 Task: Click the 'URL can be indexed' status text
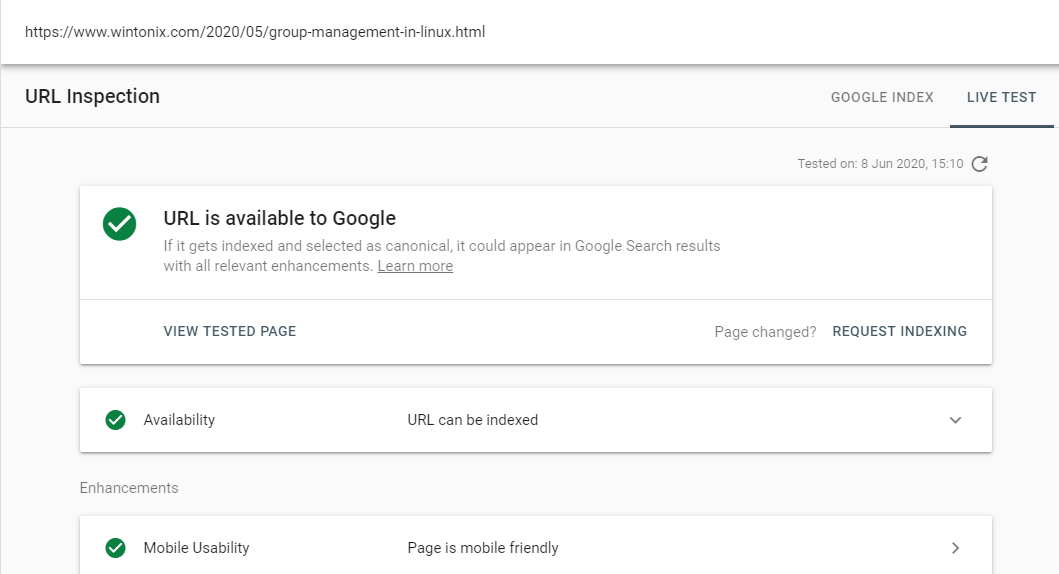473,420
